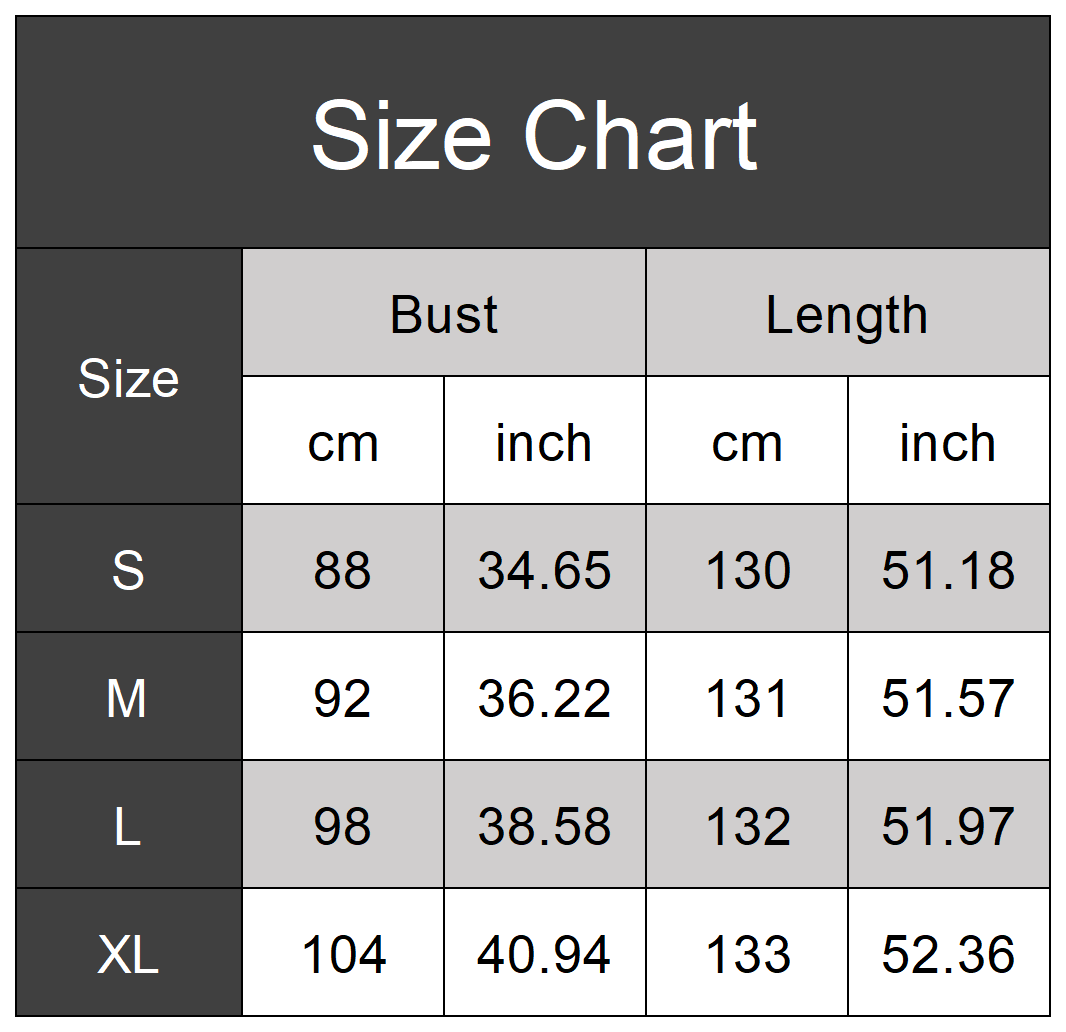Screen dimensions: 1066x1032
Task: Click the L size row label
Action: (129, 826)
